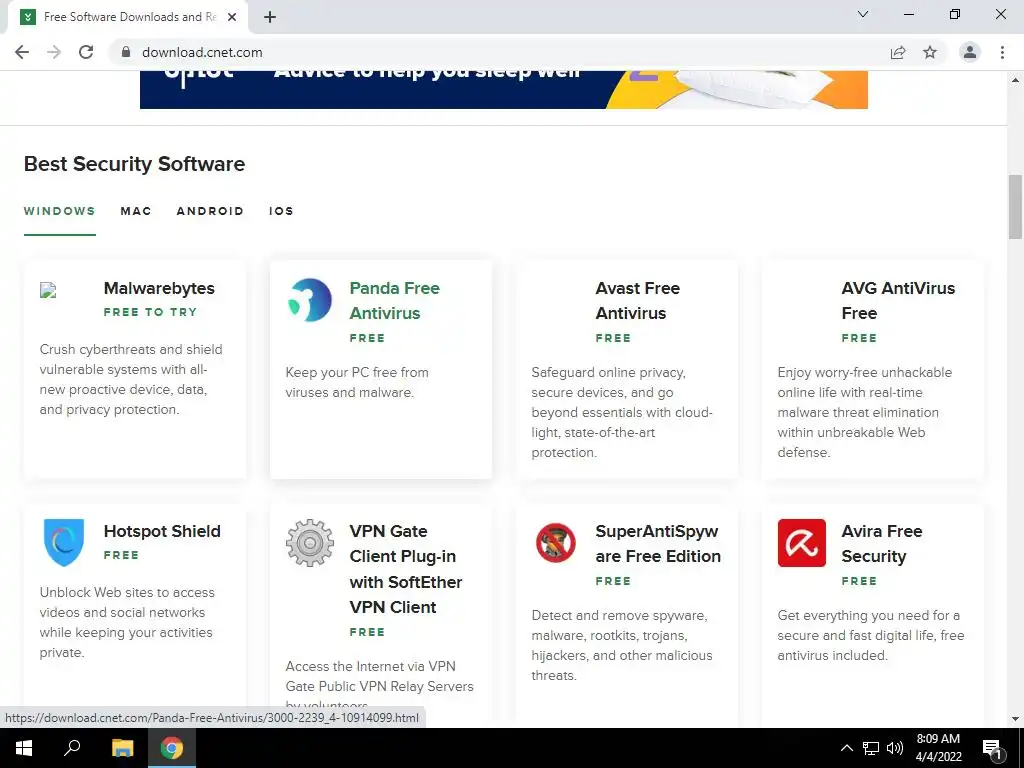The image size is (1024, 768).
Task: Switch to the IOS tab
Action: pyautogui.click(x=281, y=211)
